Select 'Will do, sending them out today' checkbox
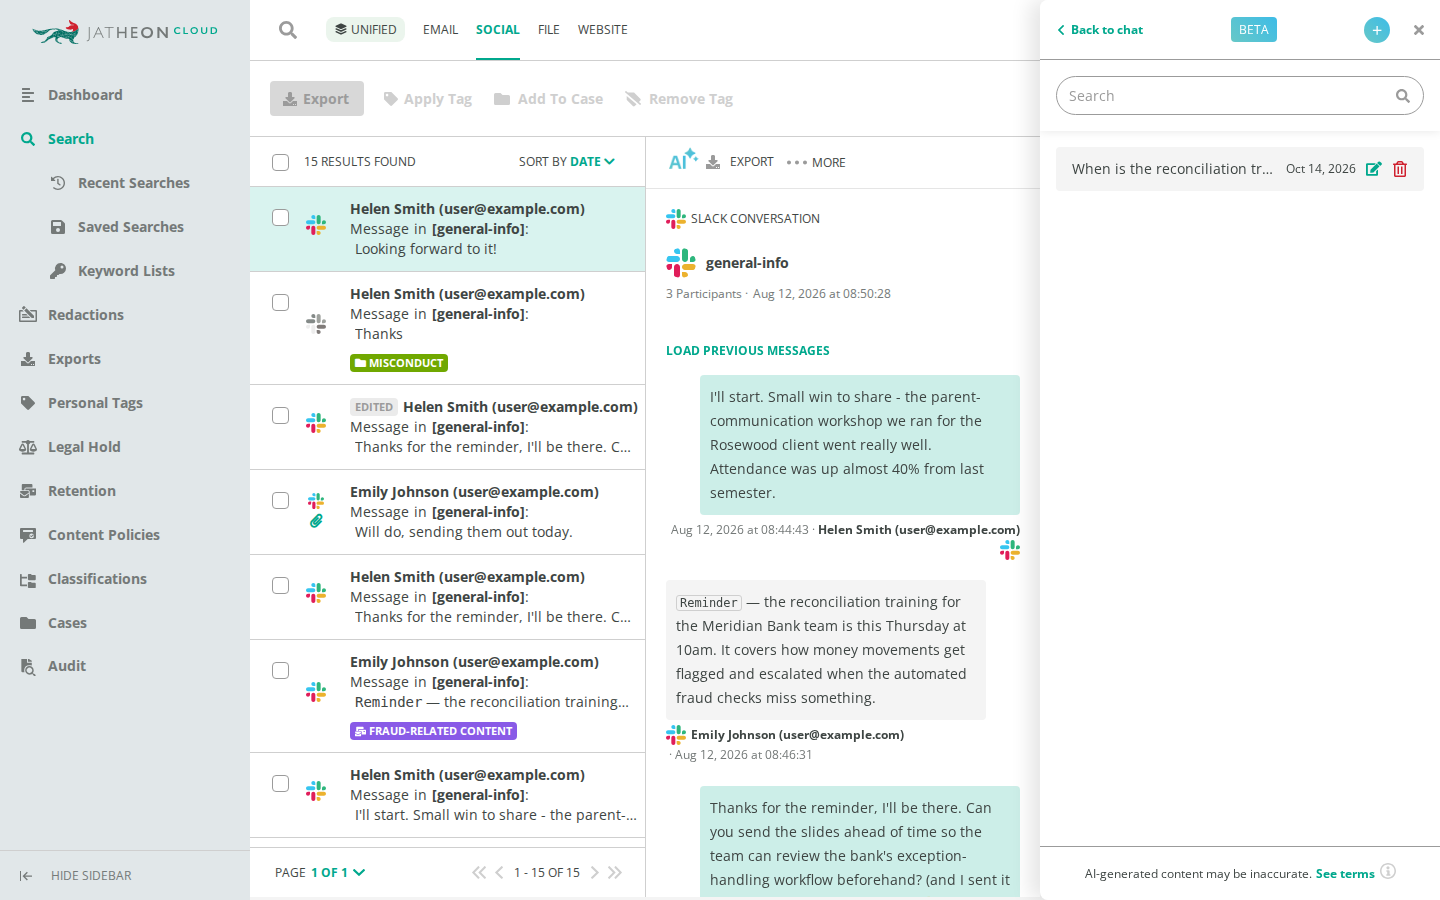1440x900 pixels. (x=281, y=501)
